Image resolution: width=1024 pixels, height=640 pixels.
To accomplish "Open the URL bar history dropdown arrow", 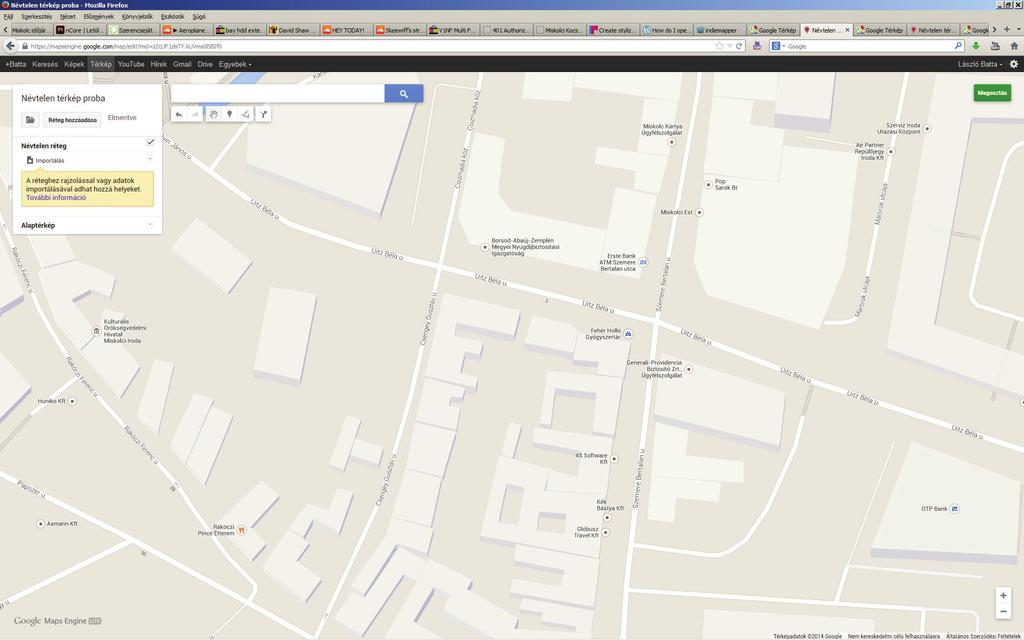I will click(729, 46).
